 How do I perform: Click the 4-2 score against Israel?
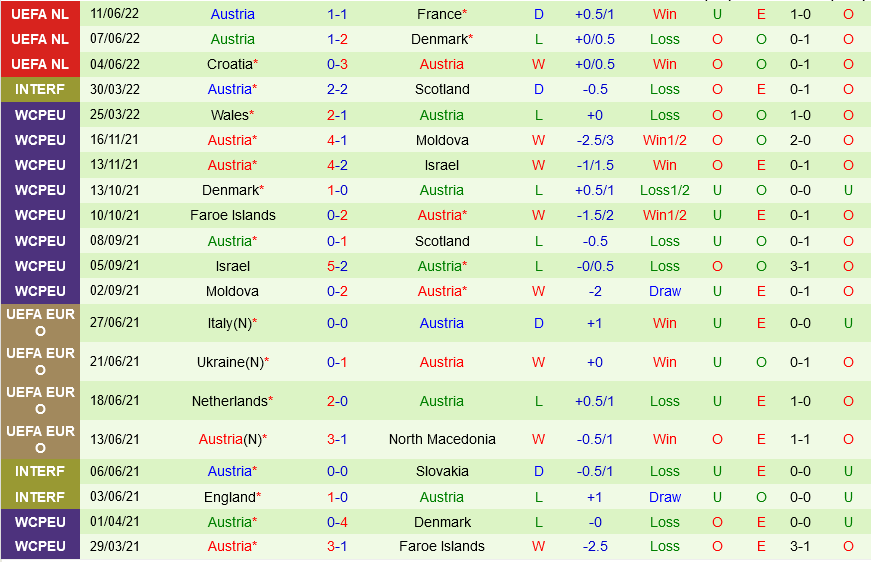coord(337,165)
